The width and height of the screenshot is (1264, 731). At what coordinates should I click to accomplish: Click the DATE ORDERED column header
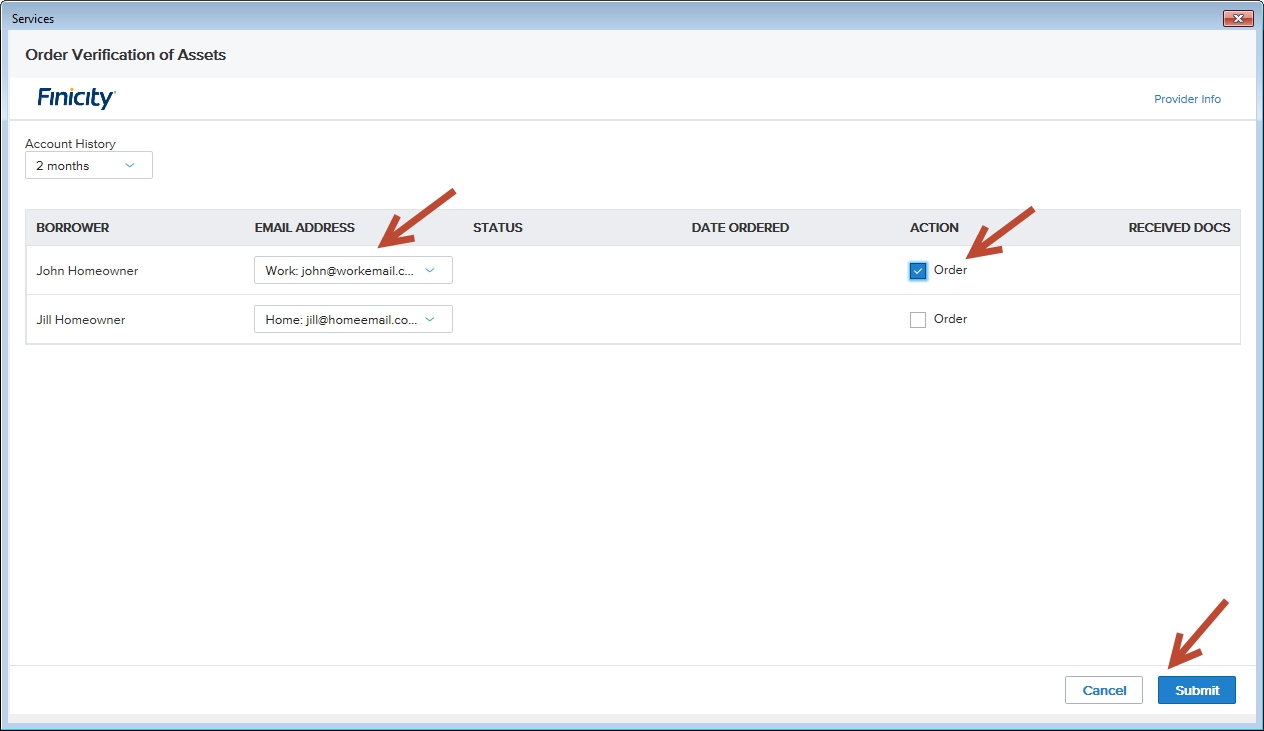[x=740, y=228]
